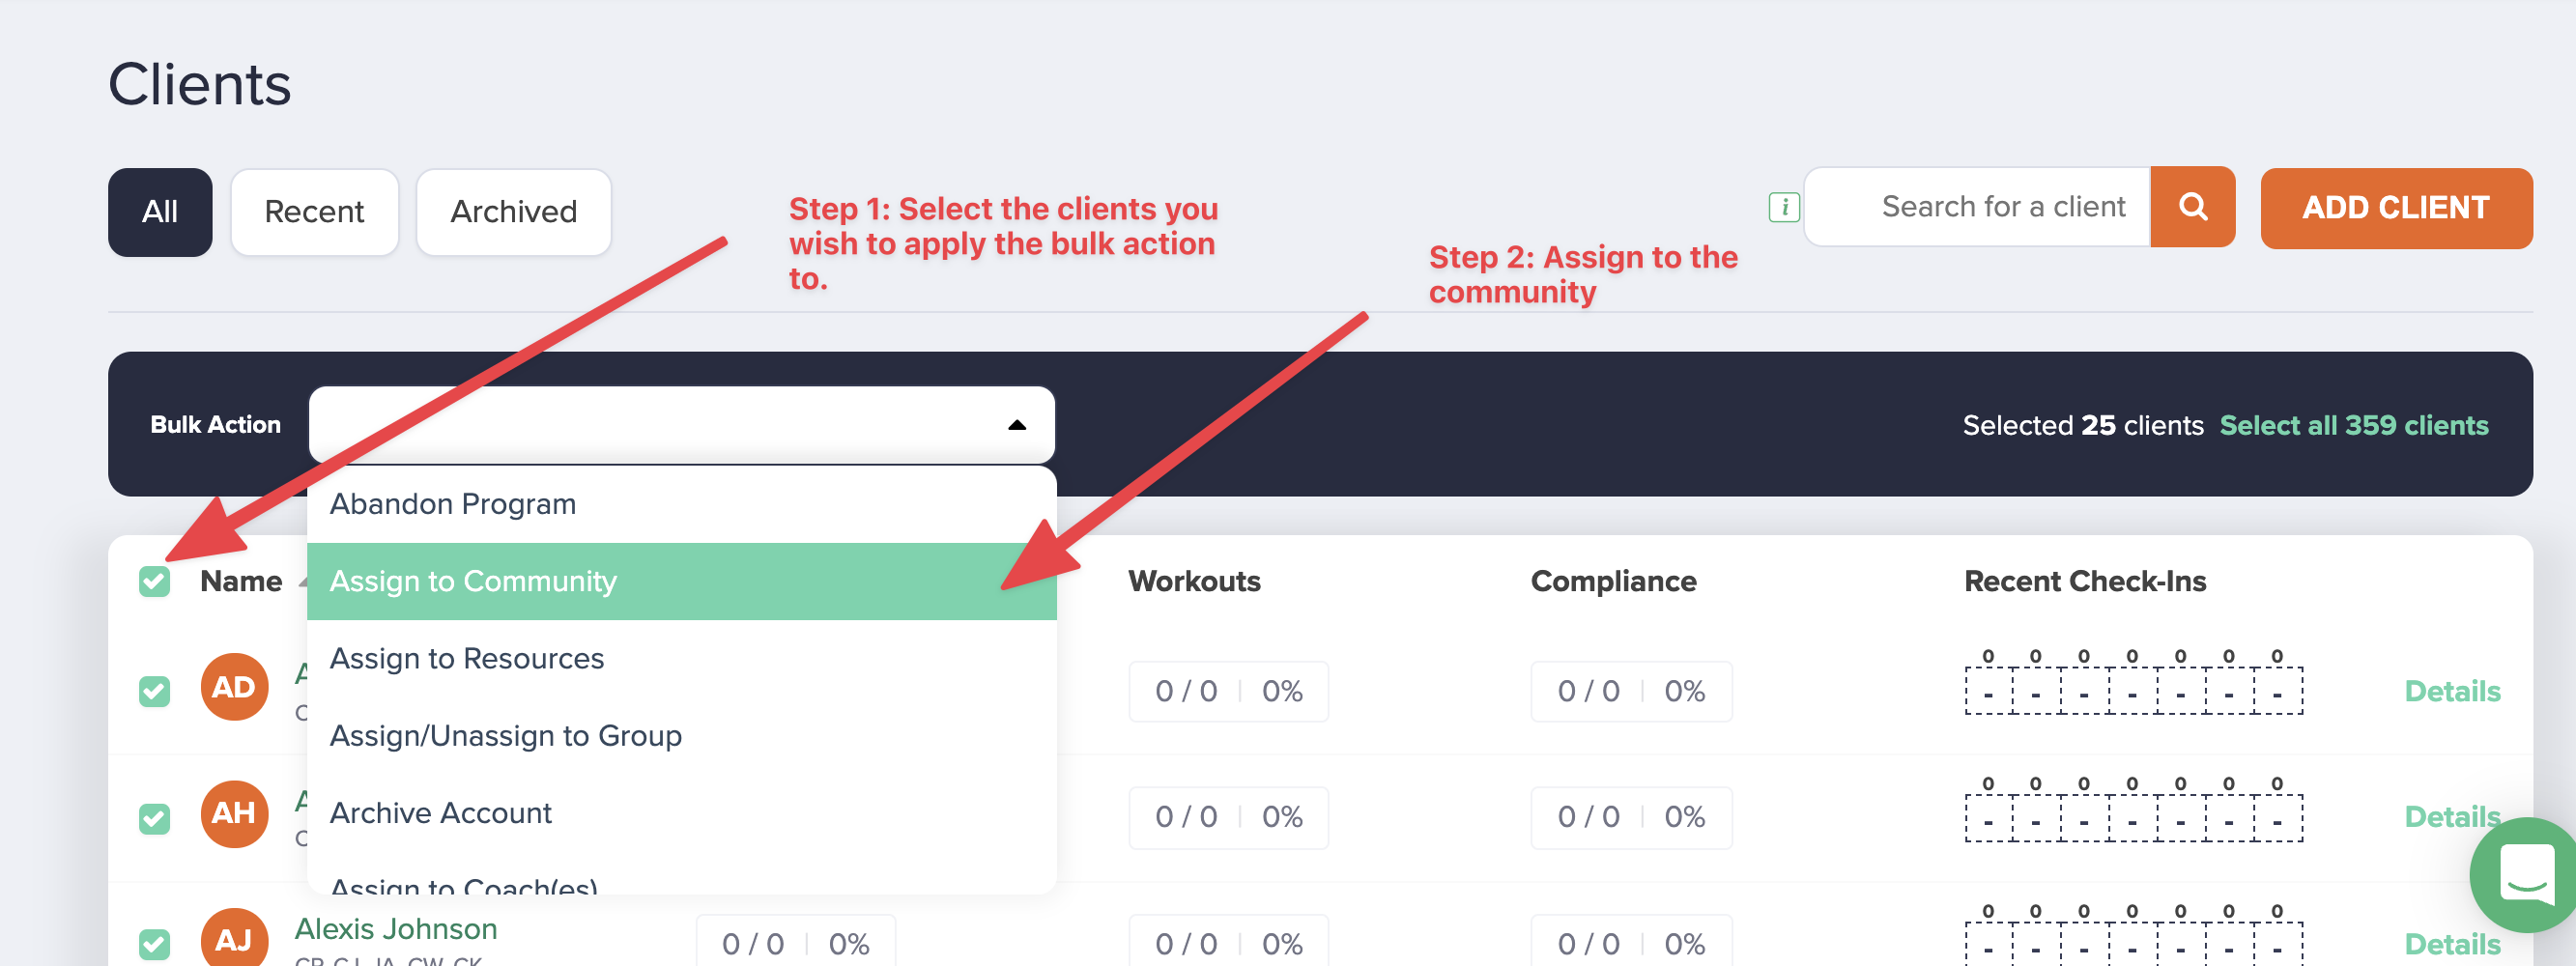Select Archive Account from the dropdown list
This screenshot has width=2576, height=966.
pos(441,812)
